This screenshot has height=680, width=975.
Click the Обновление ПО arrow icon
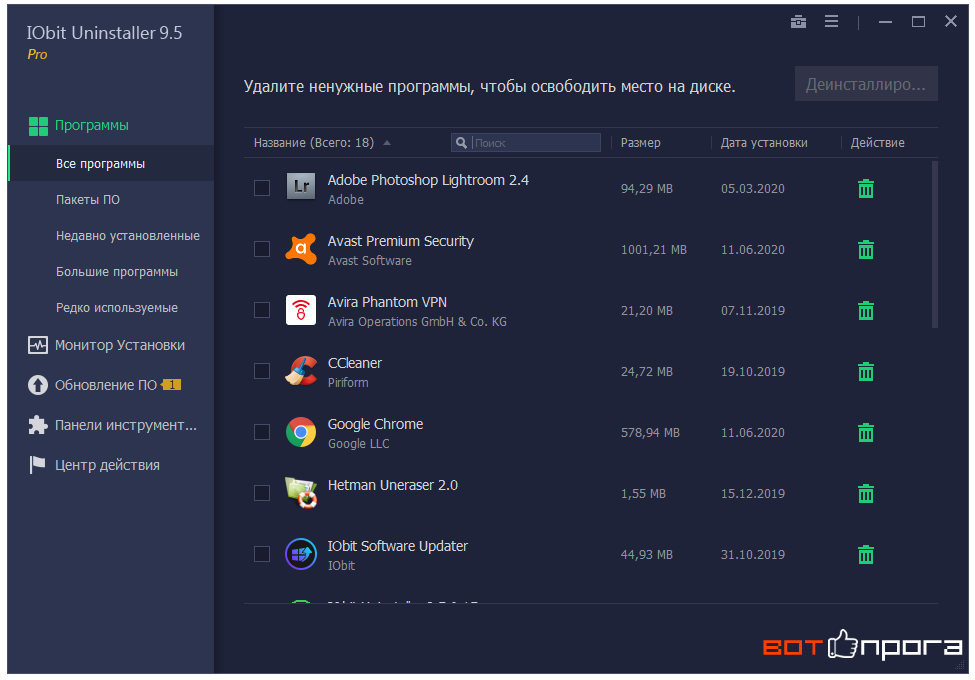(38, 385)
